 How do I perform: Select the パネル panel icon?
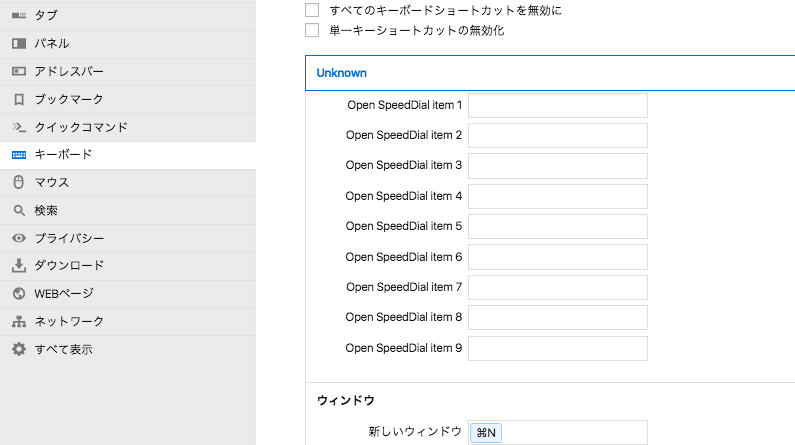coord(19,44)
